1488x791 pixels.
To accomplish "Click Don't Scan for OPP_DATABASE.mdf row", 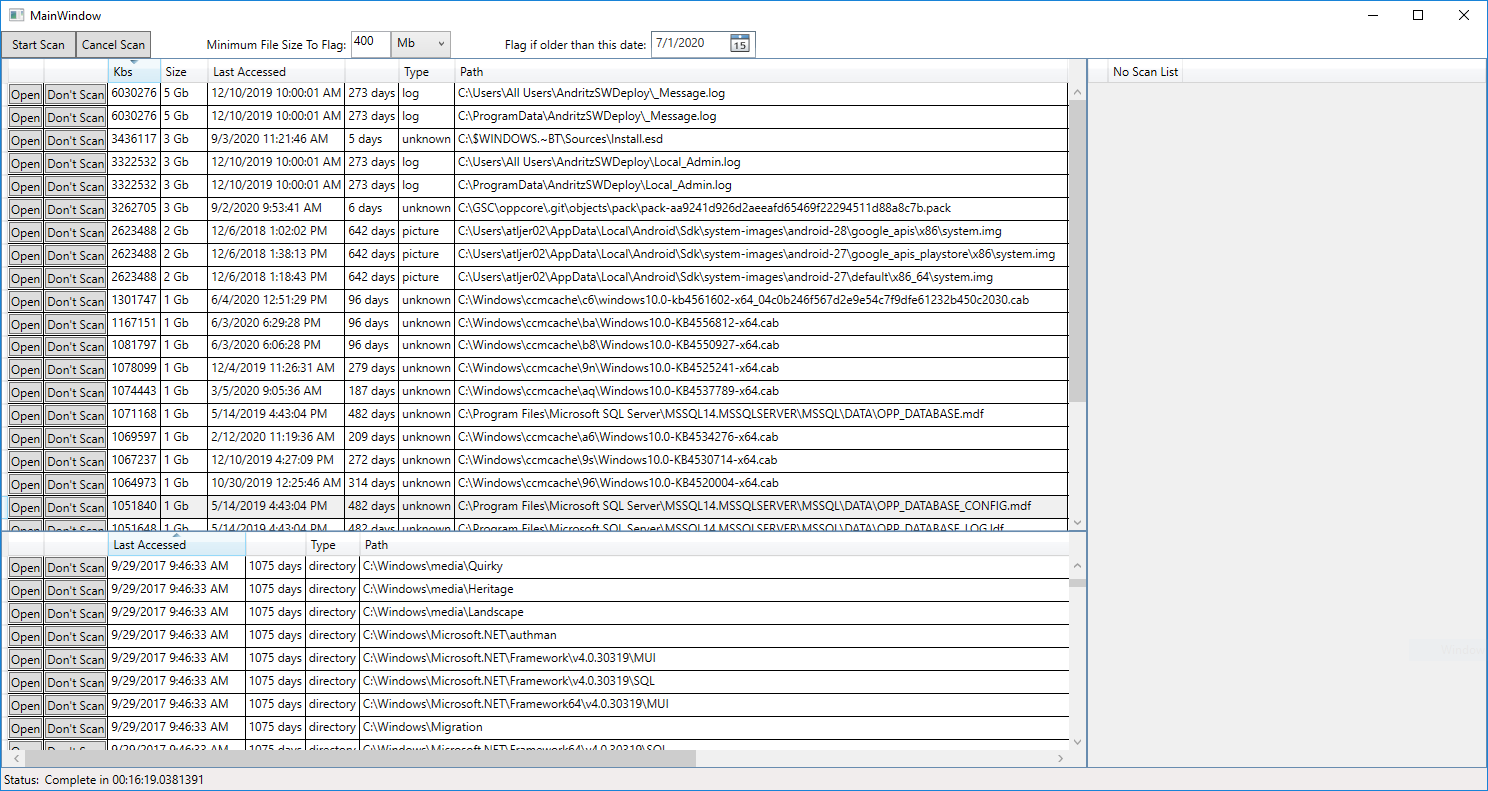I will (x=76, y=415).
